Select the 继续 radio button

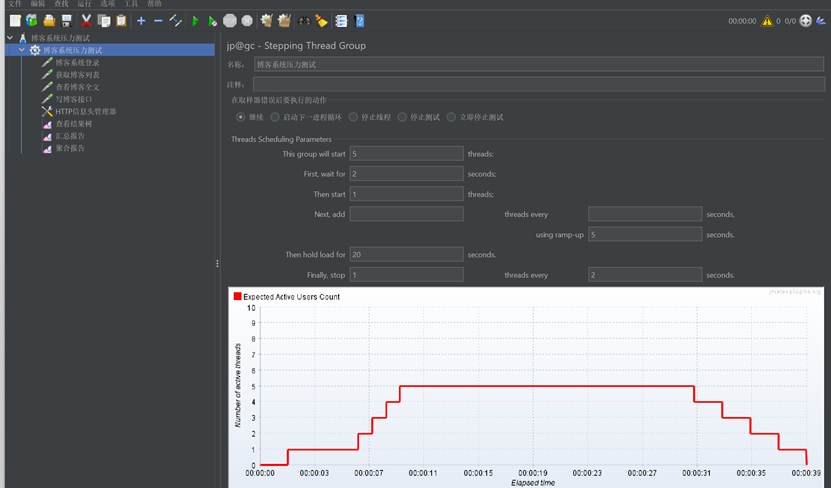coord(241,117)
